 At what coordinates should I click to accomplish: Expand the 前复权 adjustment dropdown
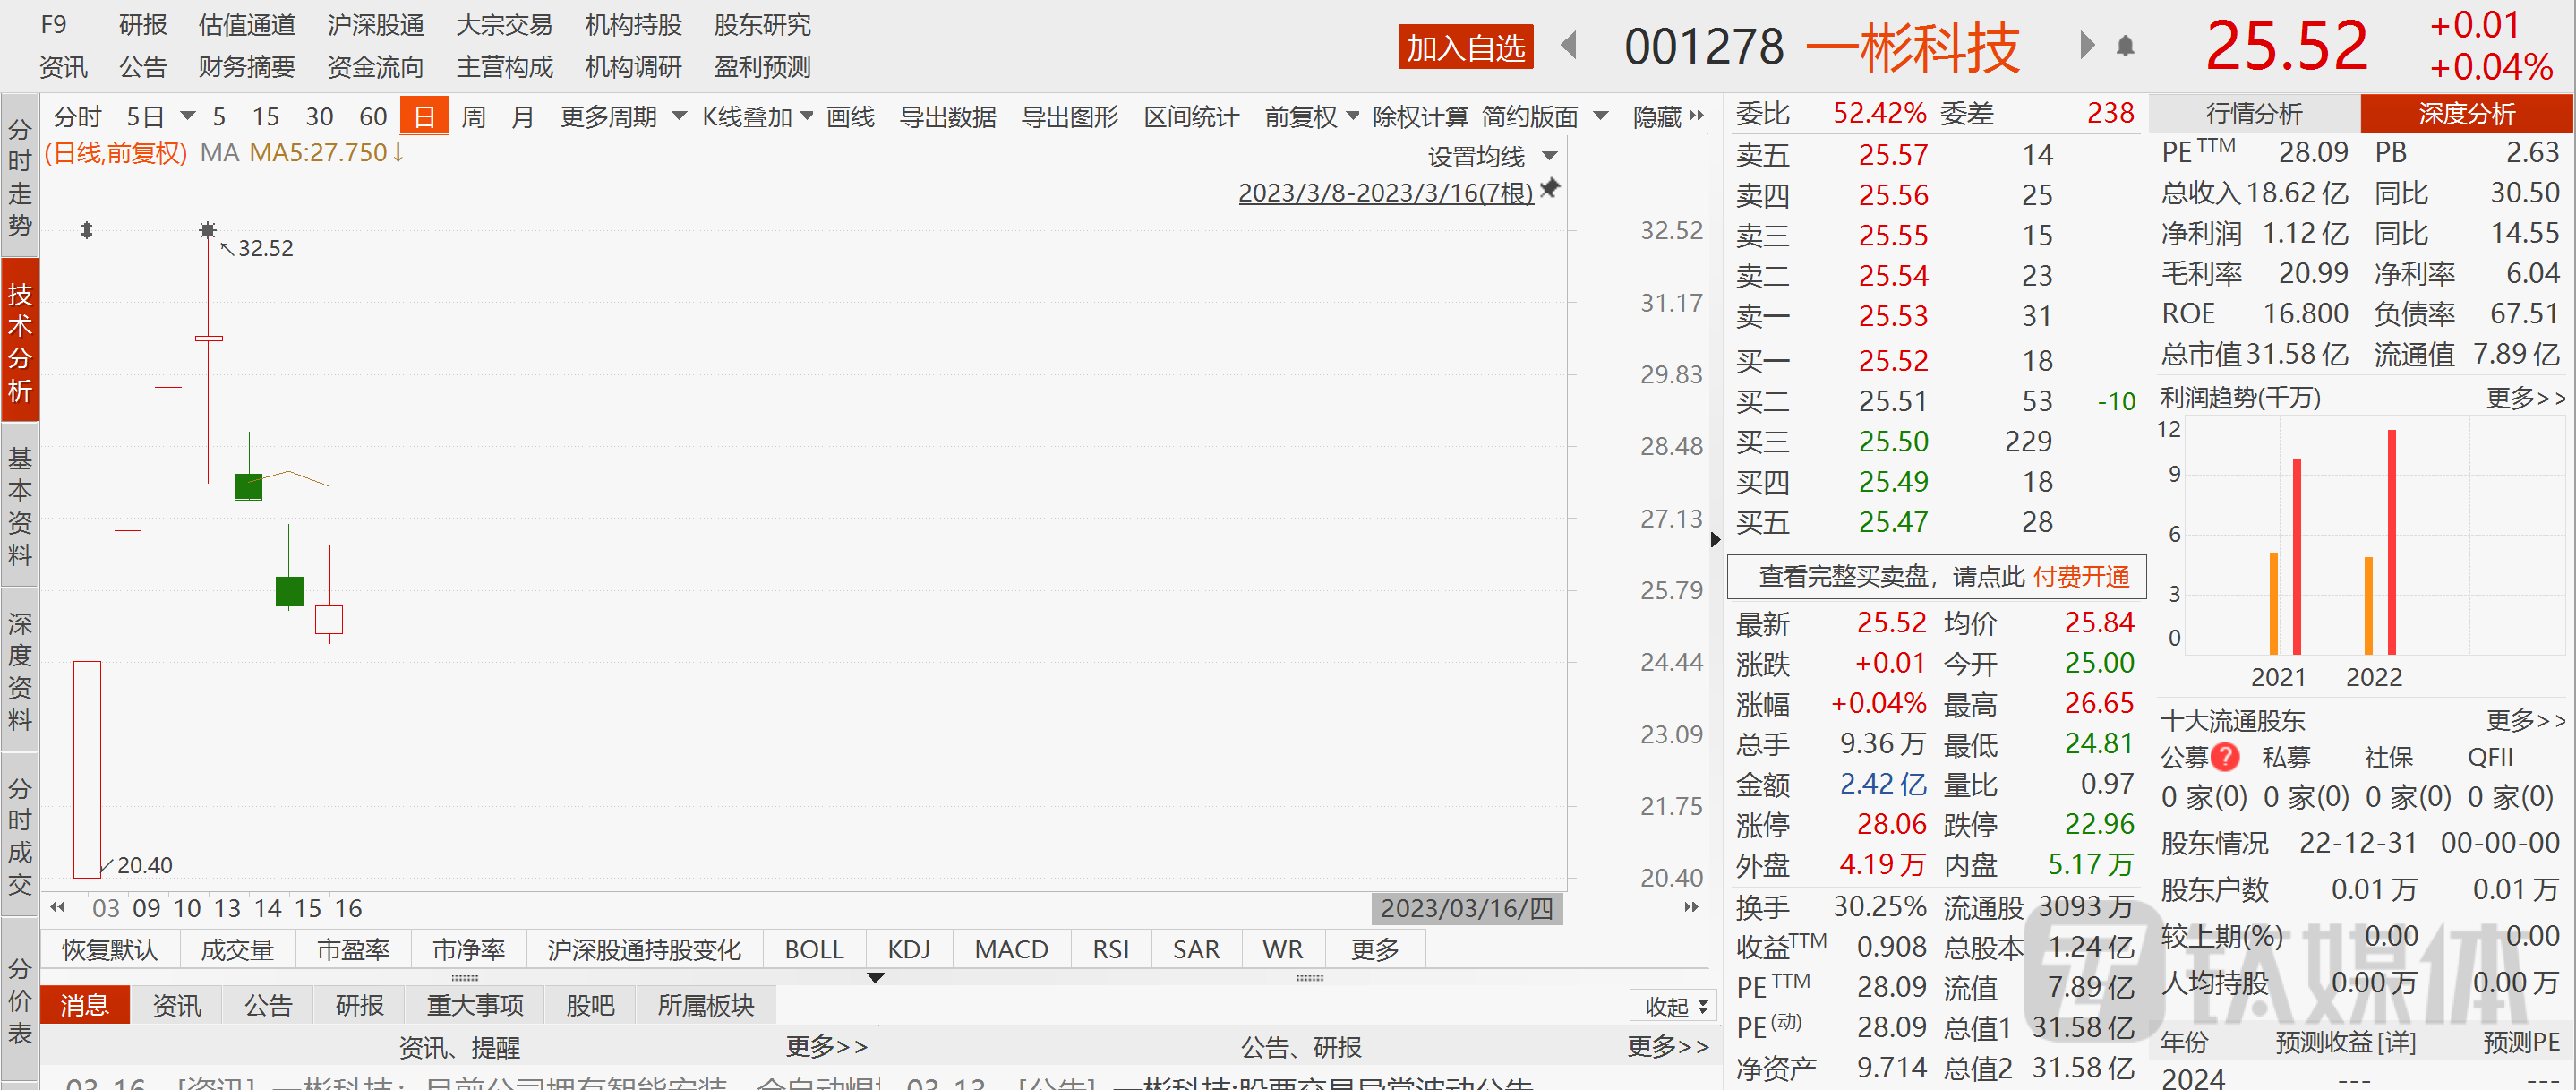coord(1311,117)
